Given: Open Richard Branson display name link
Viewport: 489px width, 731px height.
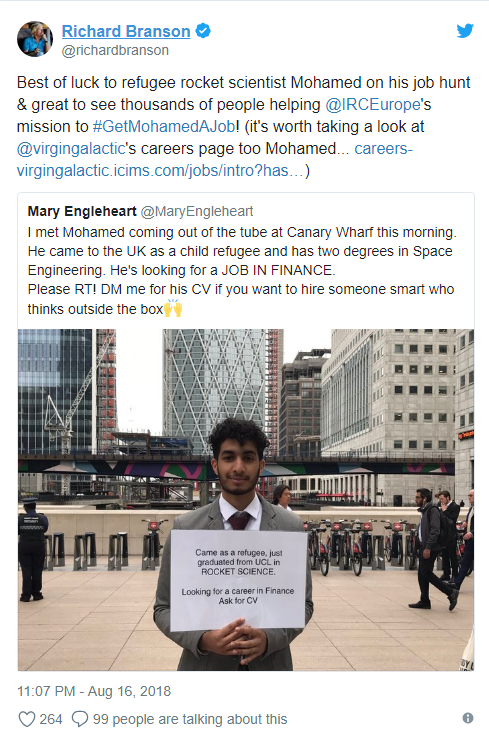Looking at the screenshot, I should tap(126, 31).
